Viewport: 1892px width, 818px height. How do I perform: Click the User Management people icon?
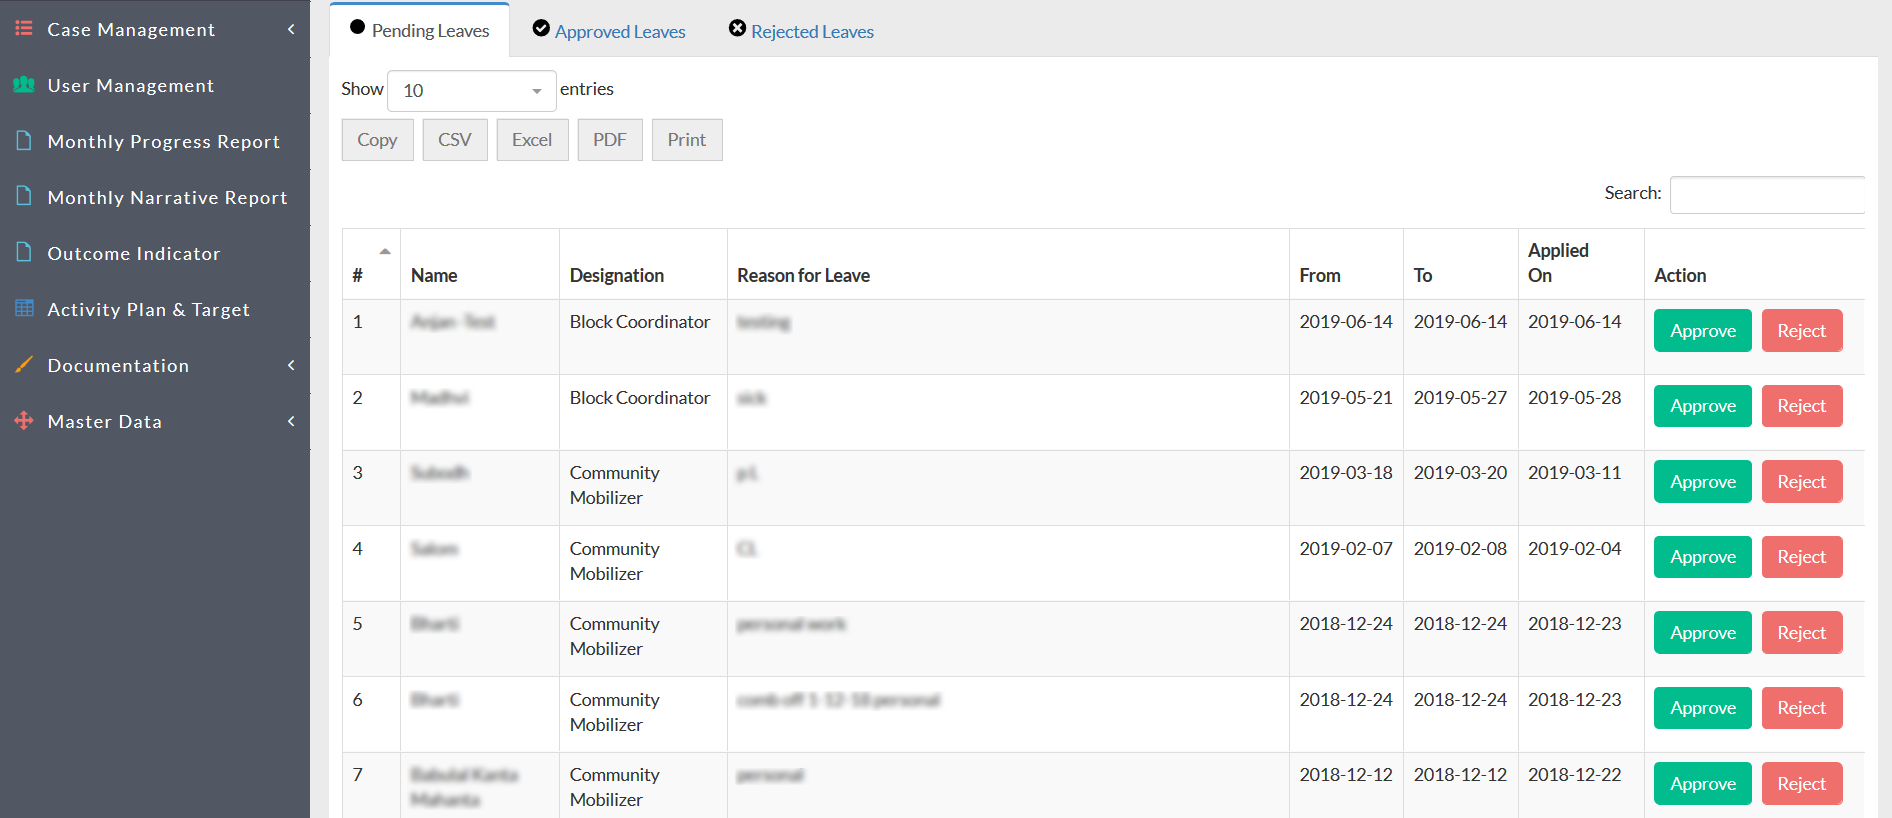tap(24, 85)
